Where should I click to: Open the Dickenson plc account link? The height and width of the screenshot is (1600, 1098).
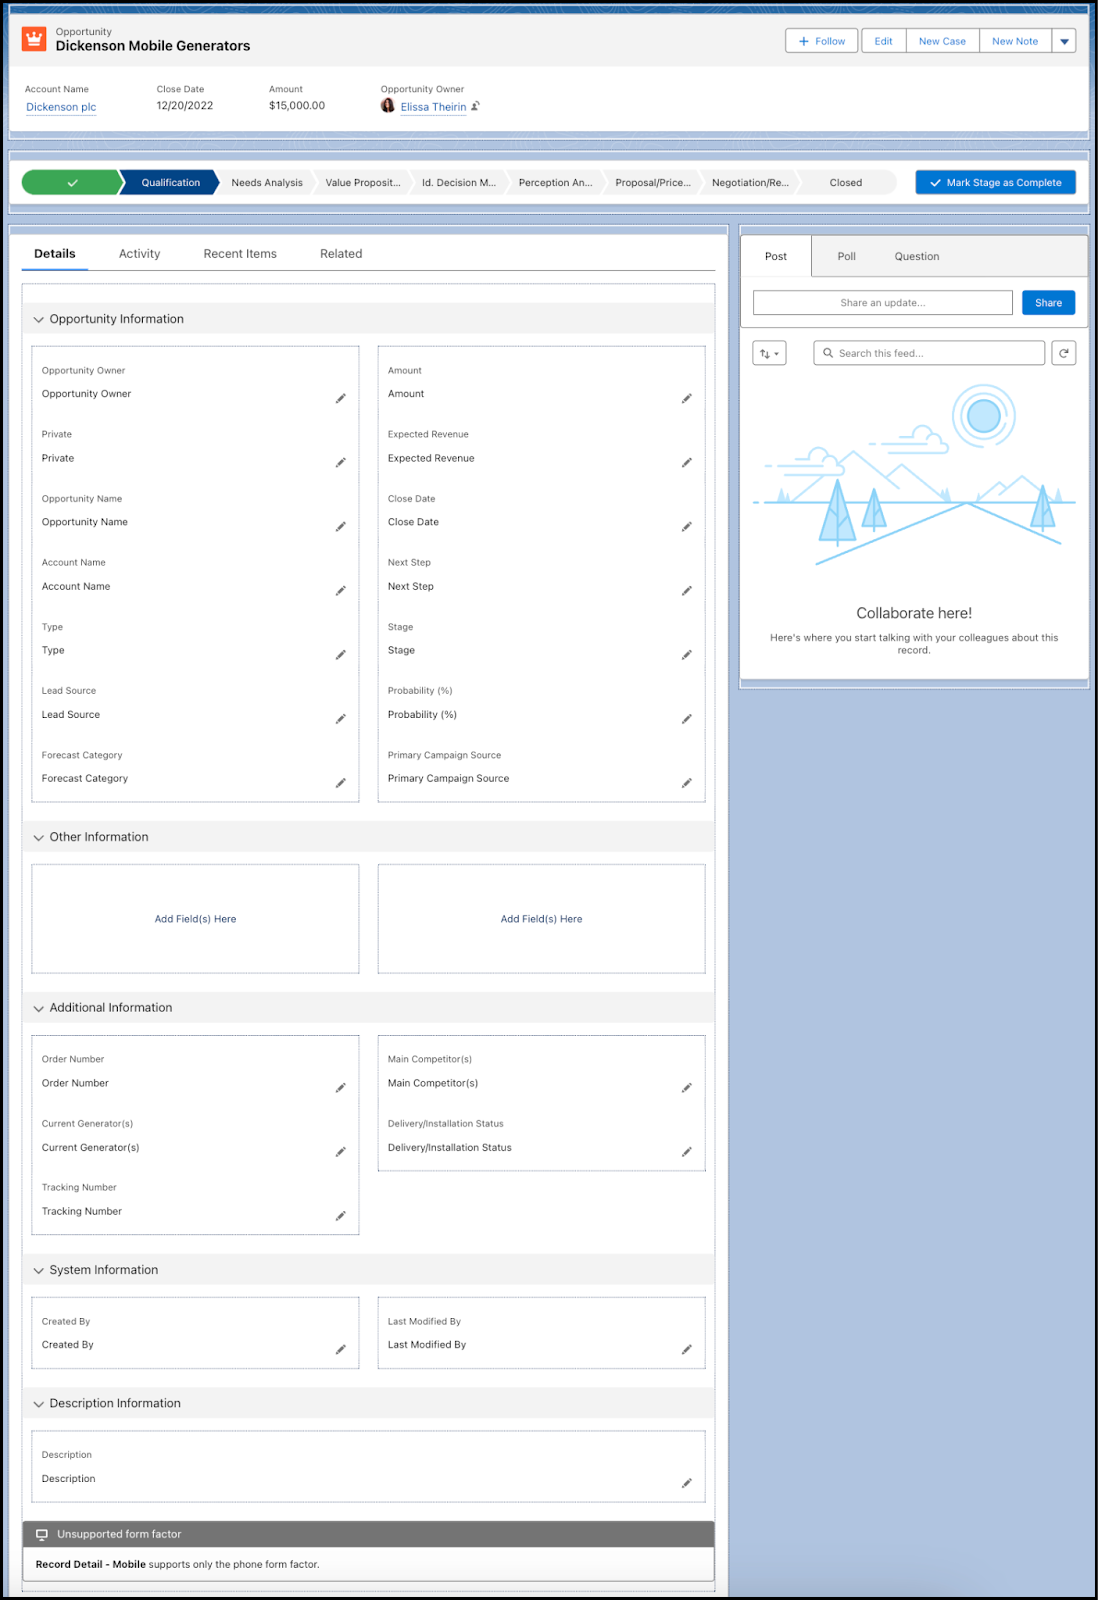(61, 107)
